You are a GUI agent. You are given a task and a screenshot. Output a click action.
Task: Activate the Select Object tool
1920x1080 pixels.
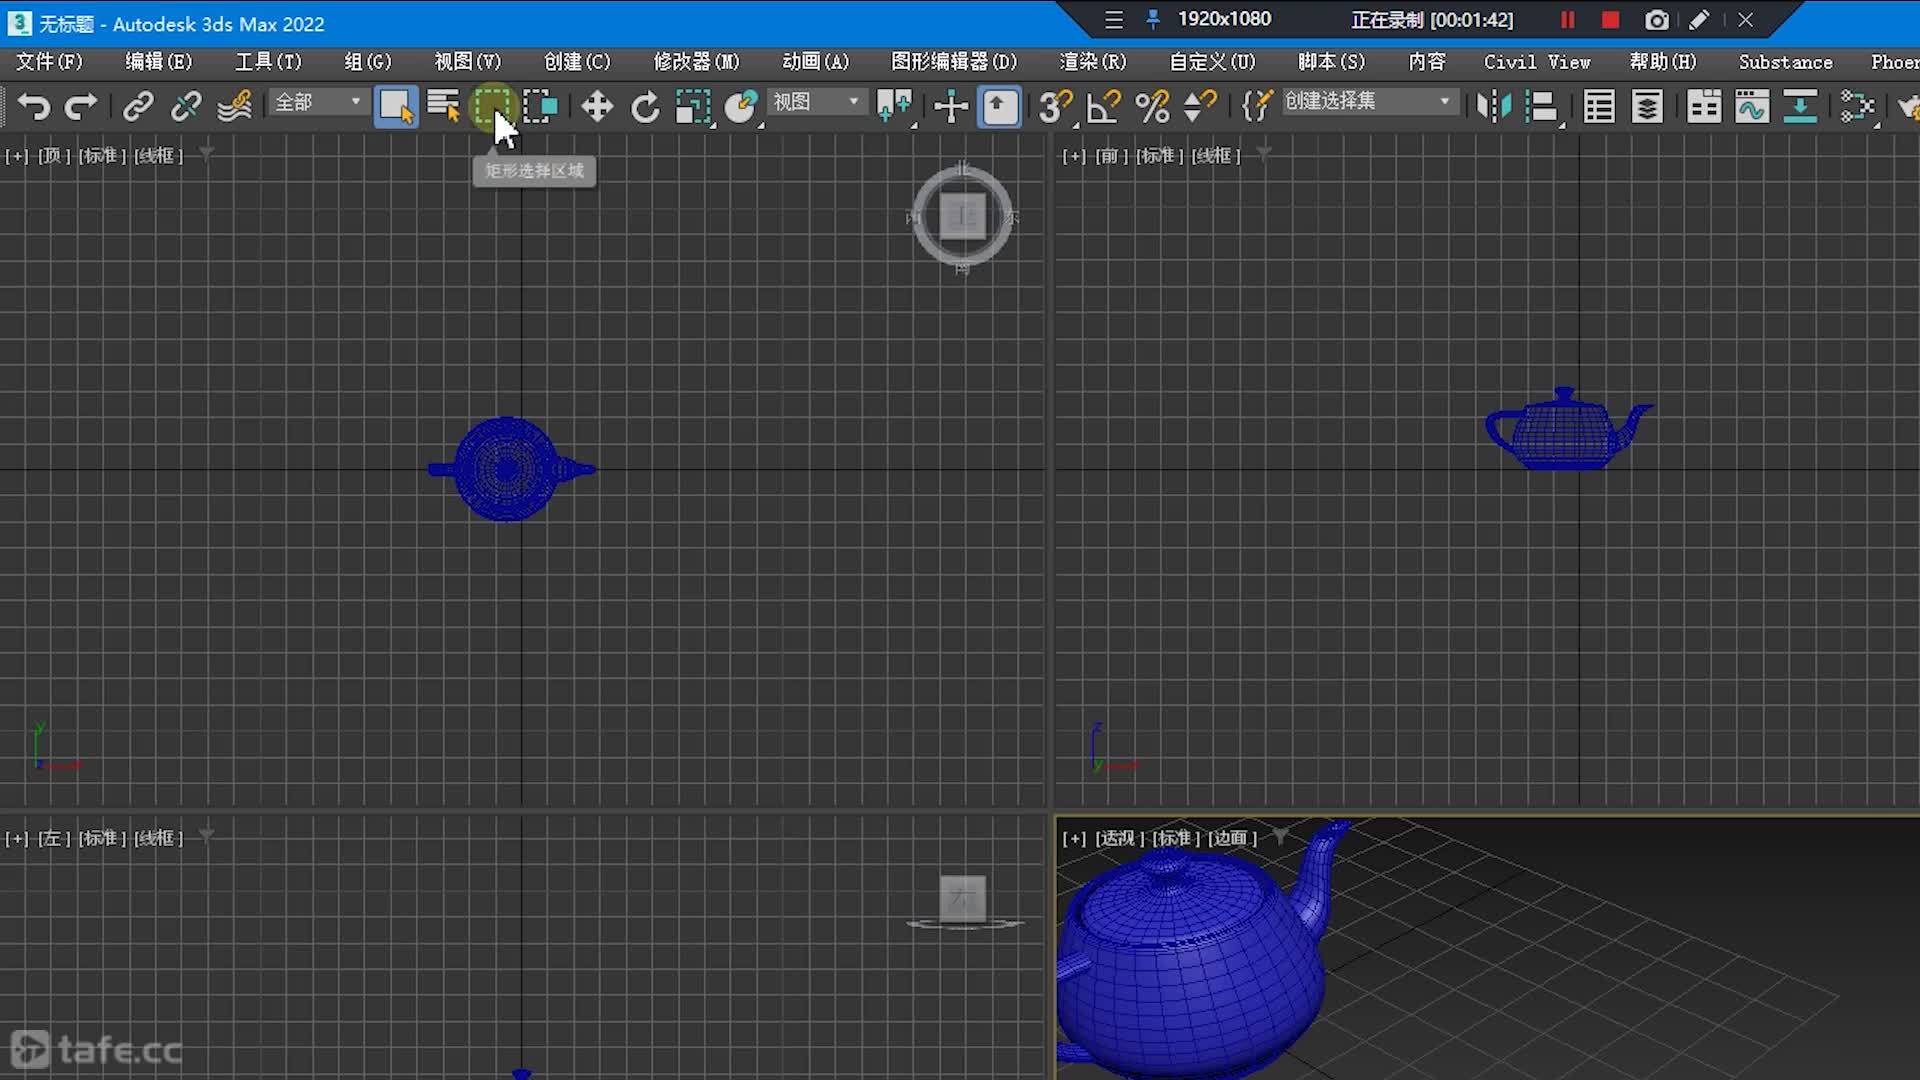point(396,106)
